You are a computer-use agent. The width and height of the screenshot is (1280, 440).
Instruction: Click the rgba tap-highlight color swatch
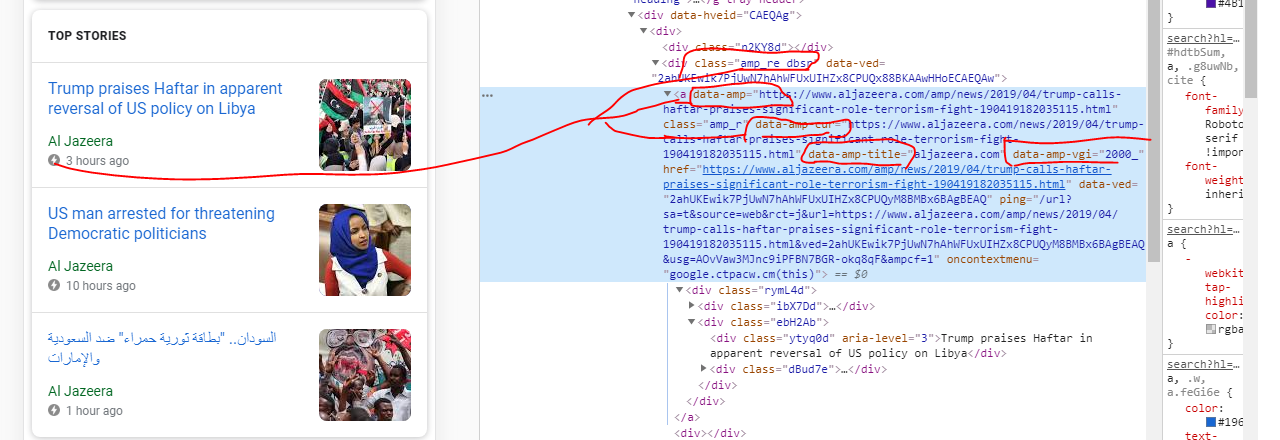point(1210,328)
